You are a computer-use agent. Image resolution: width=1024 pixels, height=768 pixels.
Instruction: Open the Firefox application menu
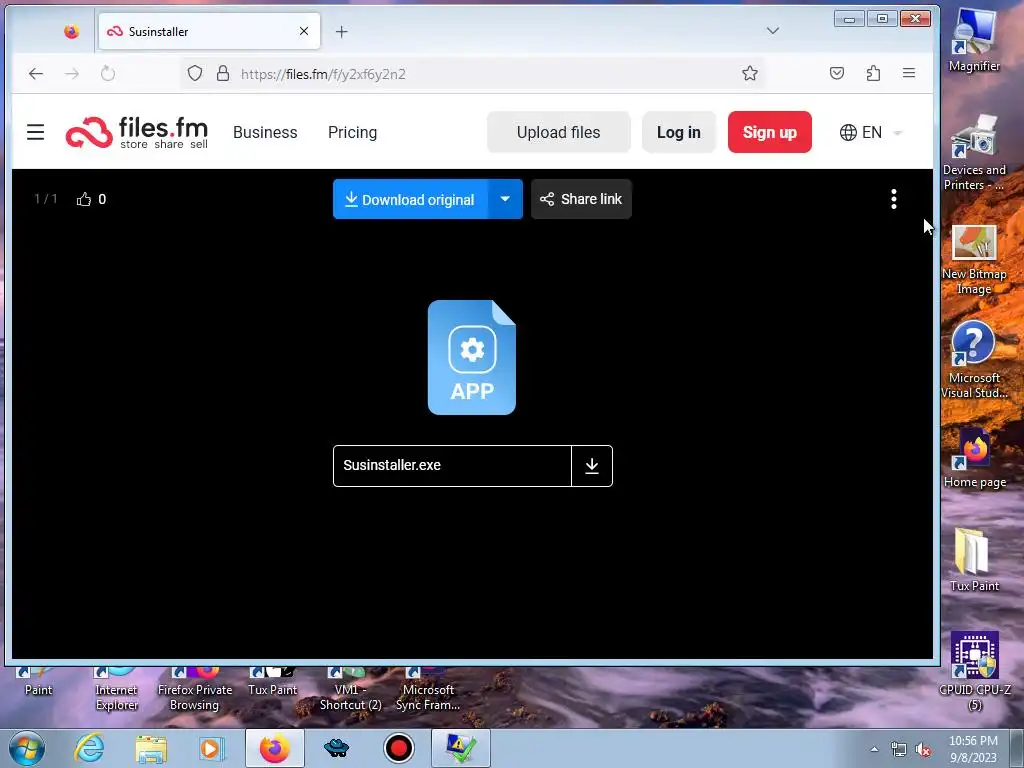tap(909, 73)
